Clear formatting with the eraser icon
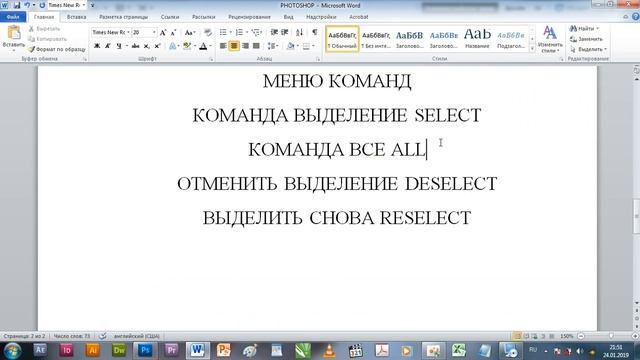This screenshot has height=360, width=640. pos(208,32)
